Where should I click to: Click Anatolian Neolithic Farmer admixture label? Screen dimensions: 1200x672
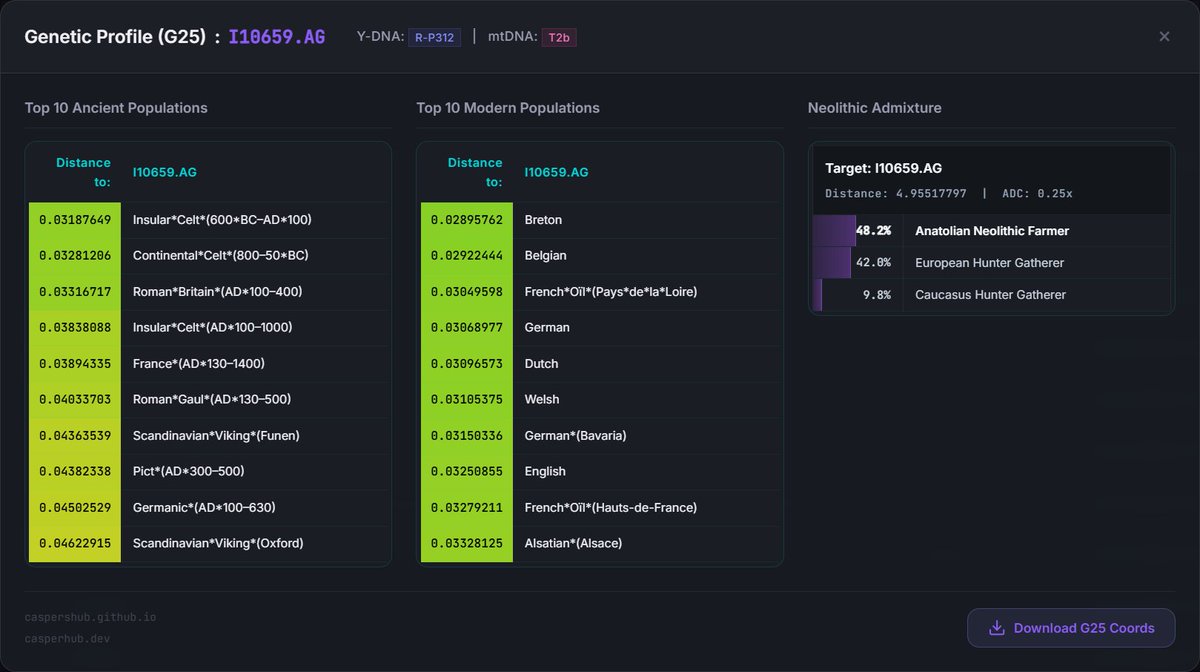pos(992,231)
